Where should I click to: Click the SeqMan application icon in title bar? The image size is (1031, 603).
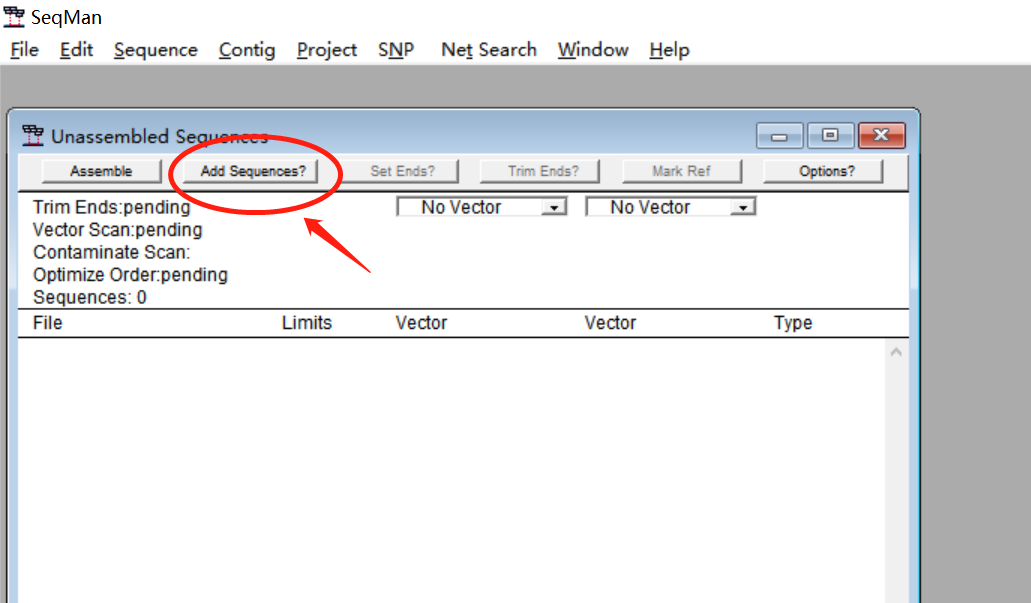pyautogui.click(x=14, y=17)
